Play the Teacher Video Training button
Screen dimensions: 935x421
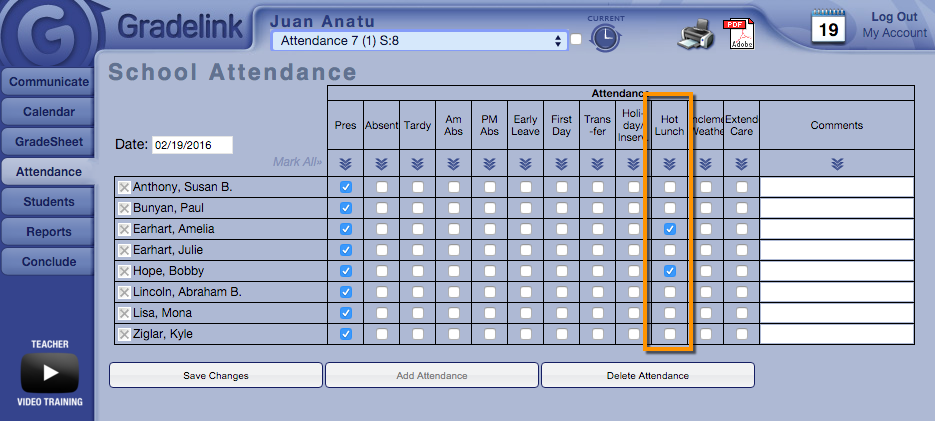(x=49, y=374)
